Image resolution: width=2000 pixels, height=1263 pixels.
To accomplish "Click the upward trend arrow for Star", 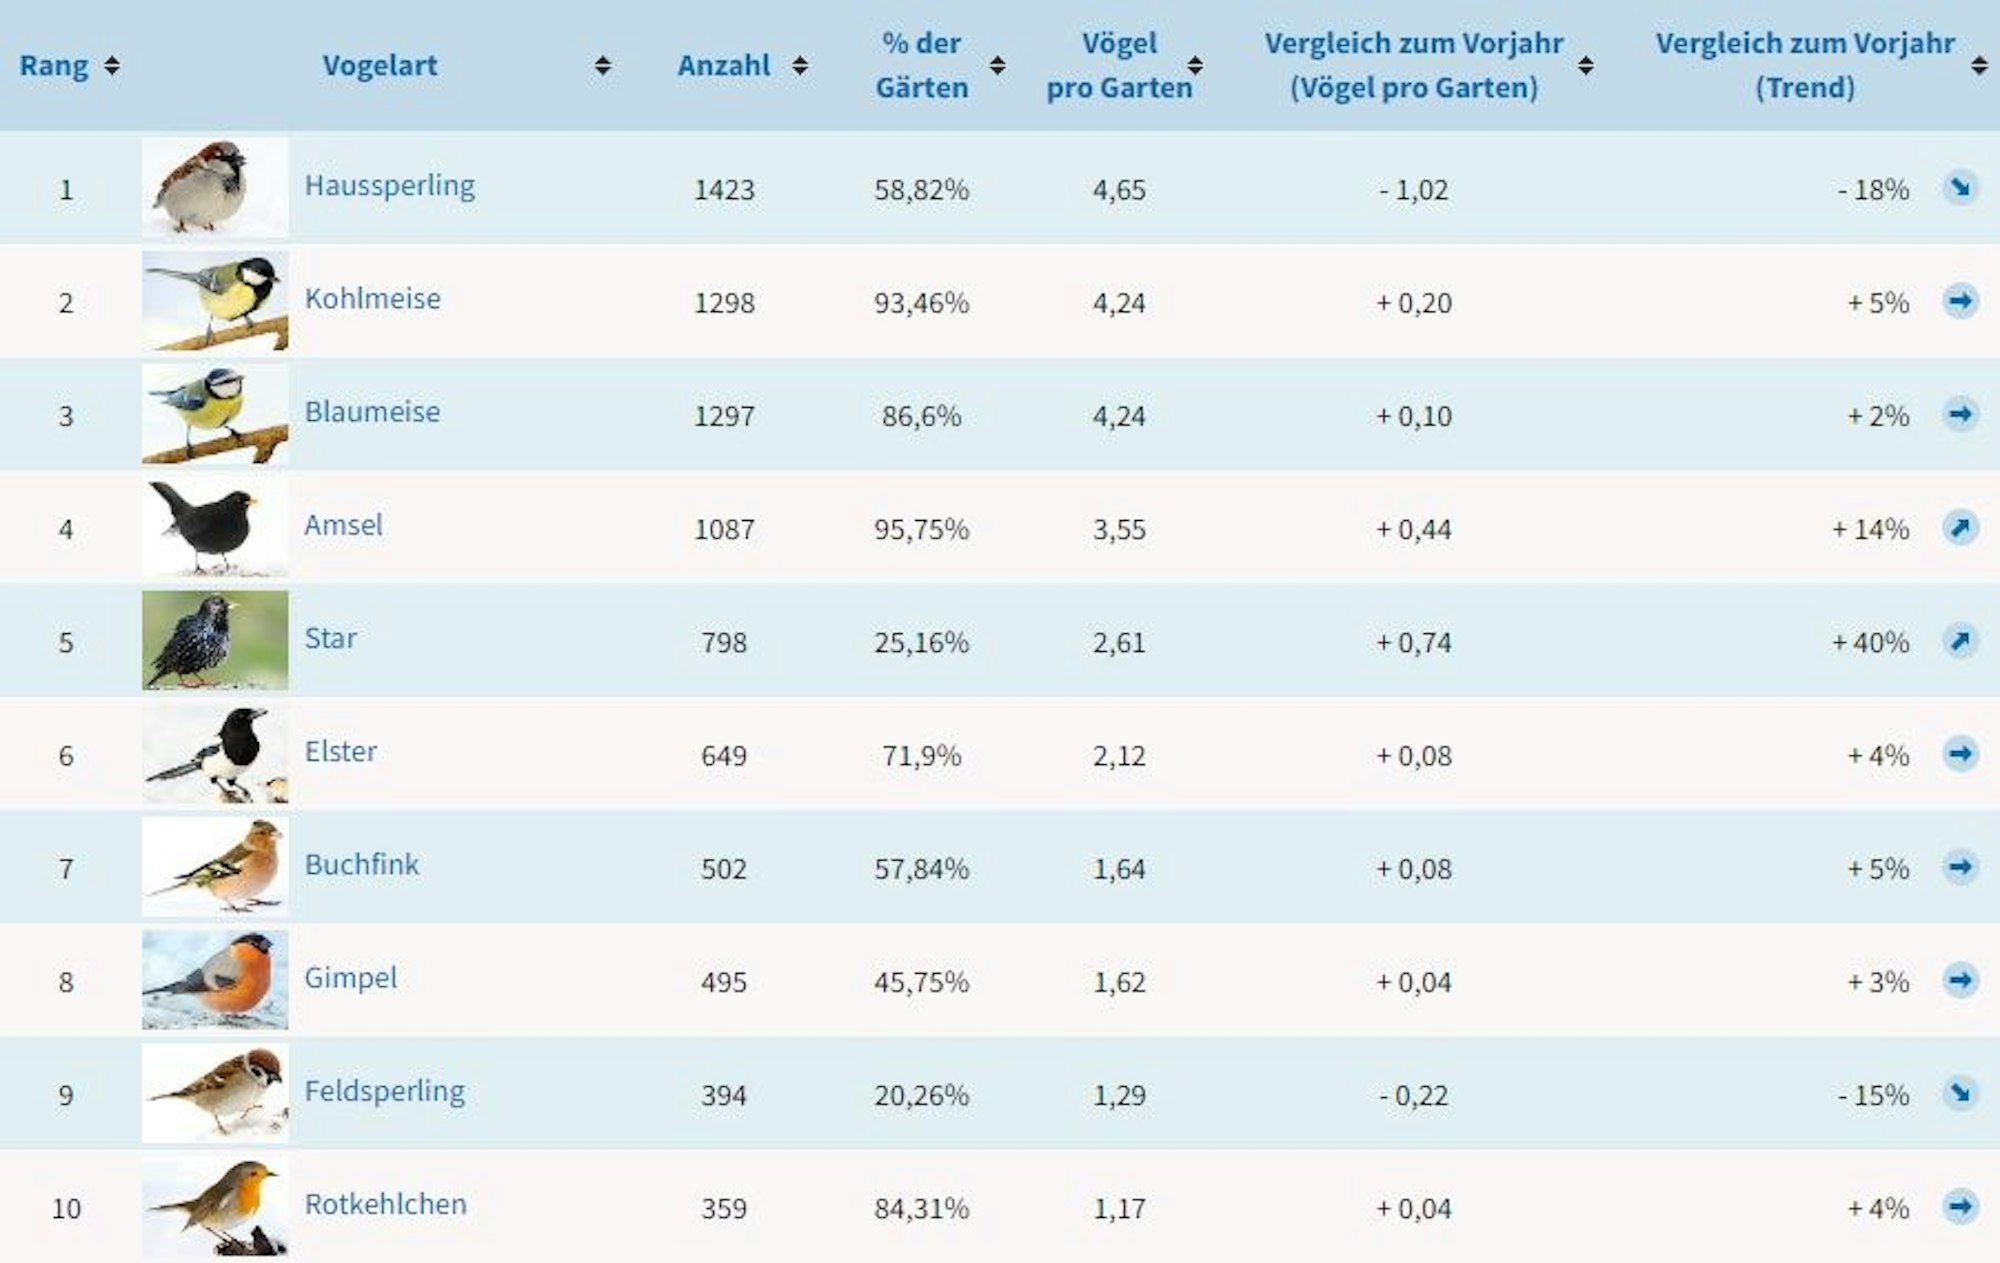I will pos(1960,640).
